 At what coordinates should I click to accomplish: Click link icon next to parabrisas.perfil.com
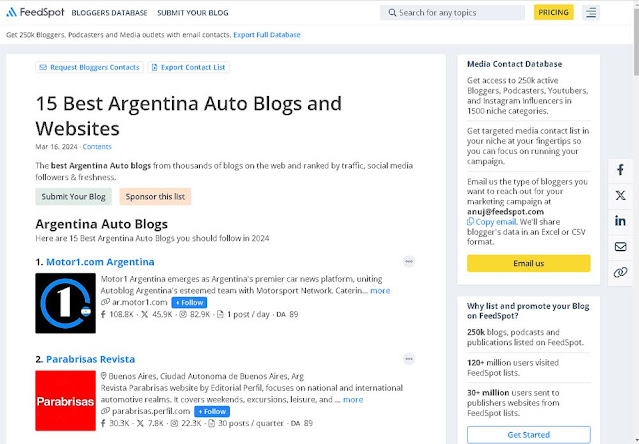(105, 411)
